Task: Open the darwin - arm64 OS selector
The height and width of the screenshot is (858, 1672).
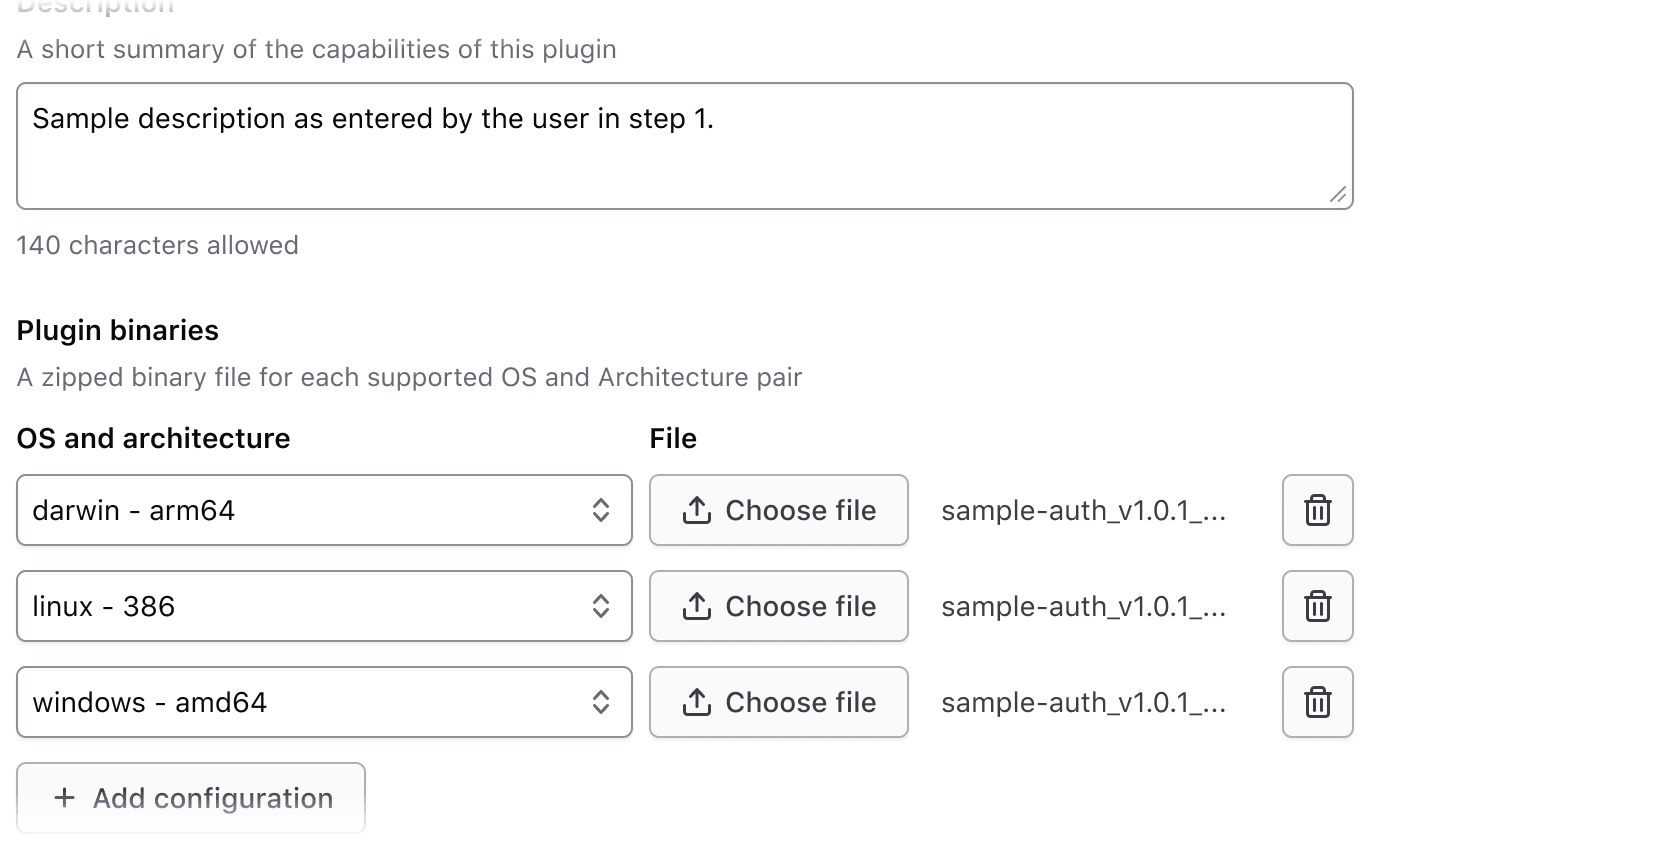Action: pos(324,510)
